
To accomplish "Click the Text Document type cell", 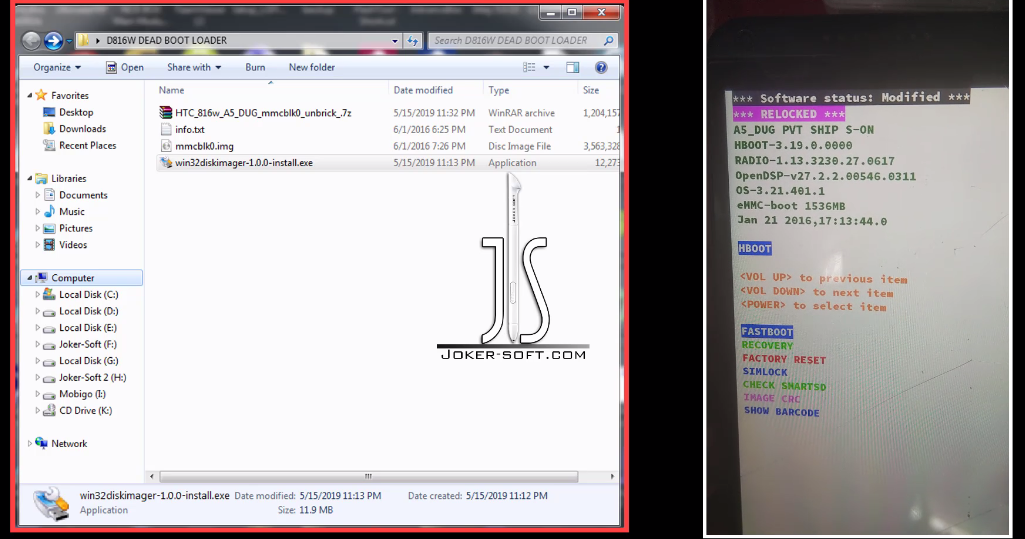I will (520, 129).
